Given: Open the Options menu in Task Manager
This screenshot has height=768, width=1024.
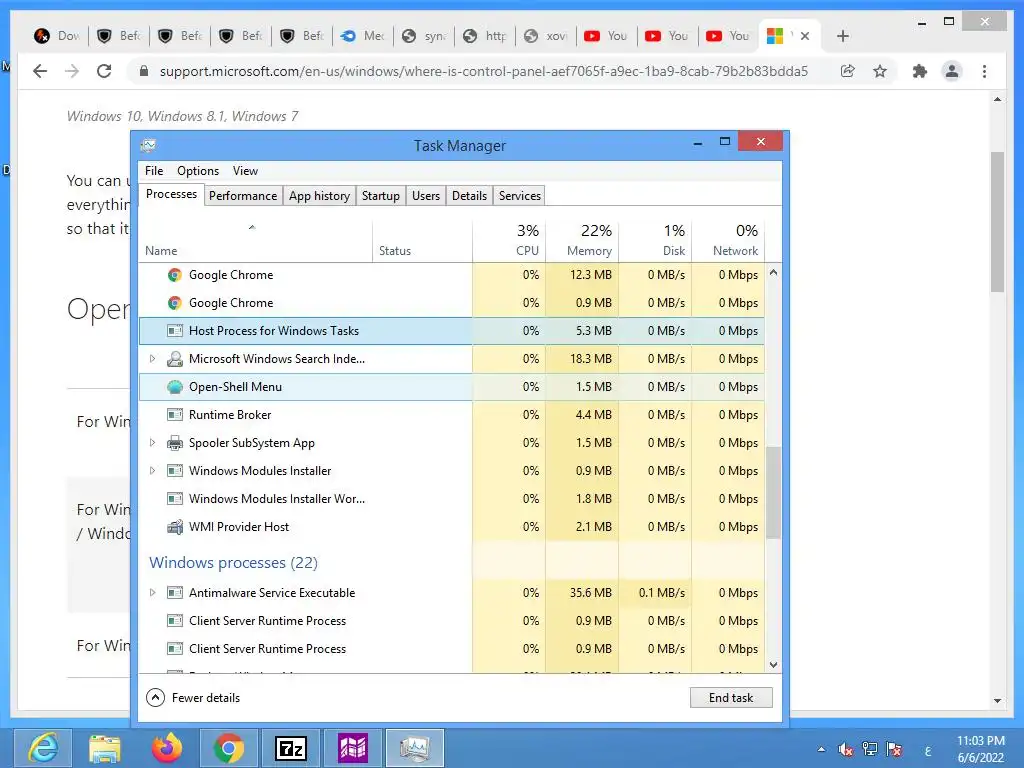Looking at the screenshot, I should 198,170.
